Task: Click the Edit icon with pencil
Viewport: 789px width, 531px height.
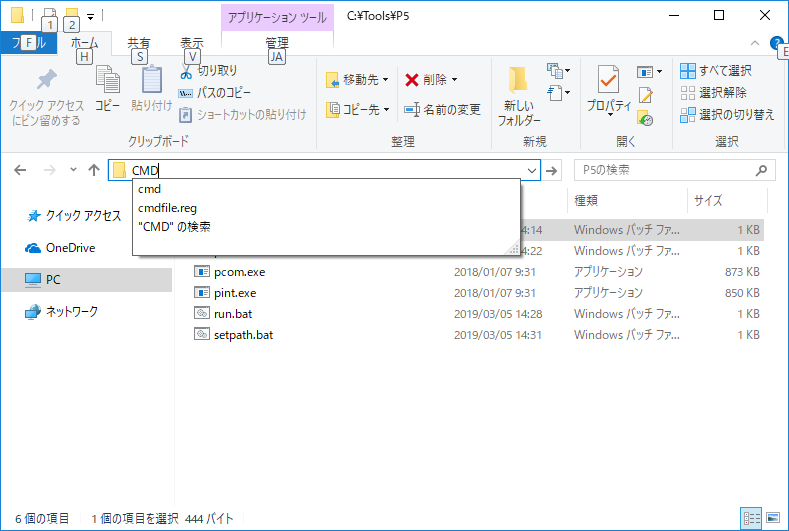Action: tap(645, 95)
